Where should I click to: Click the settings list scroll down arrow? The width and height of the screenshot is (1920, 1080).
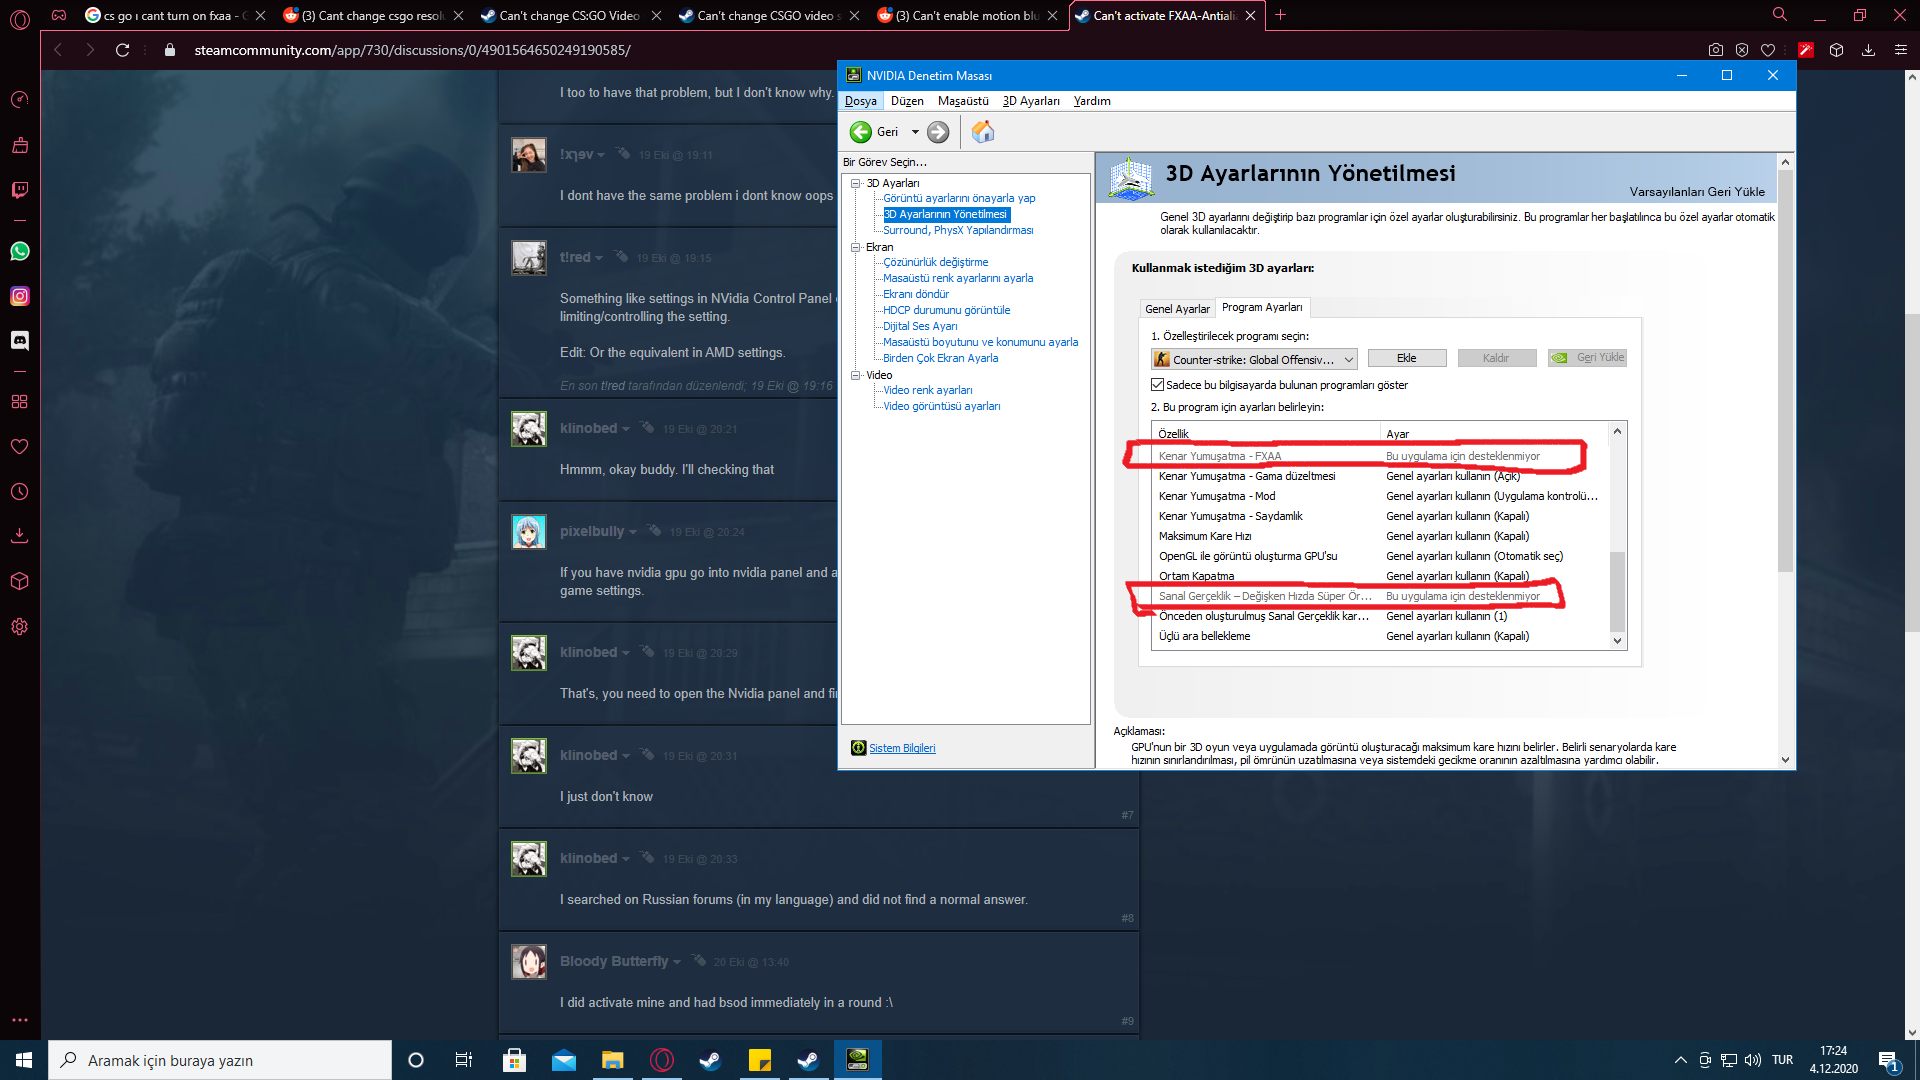point(1617,641)
